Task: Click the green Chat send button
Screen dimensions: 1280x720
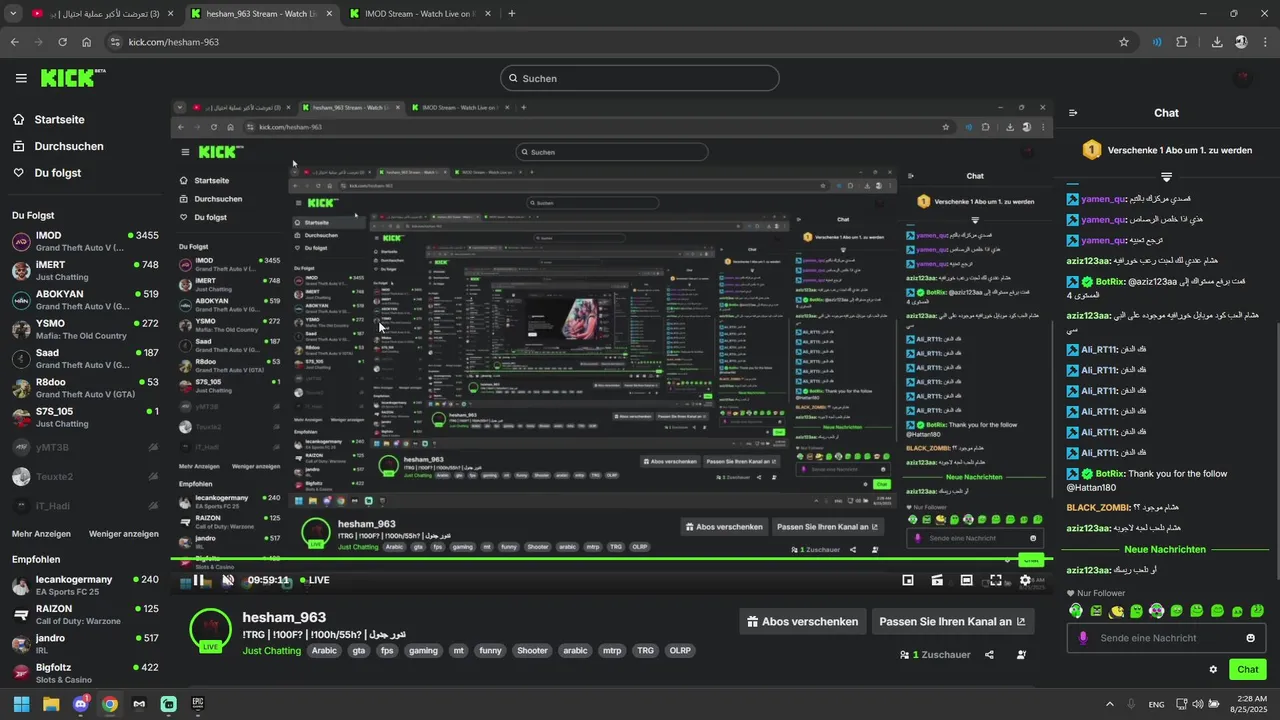Action: (1248, 669)
